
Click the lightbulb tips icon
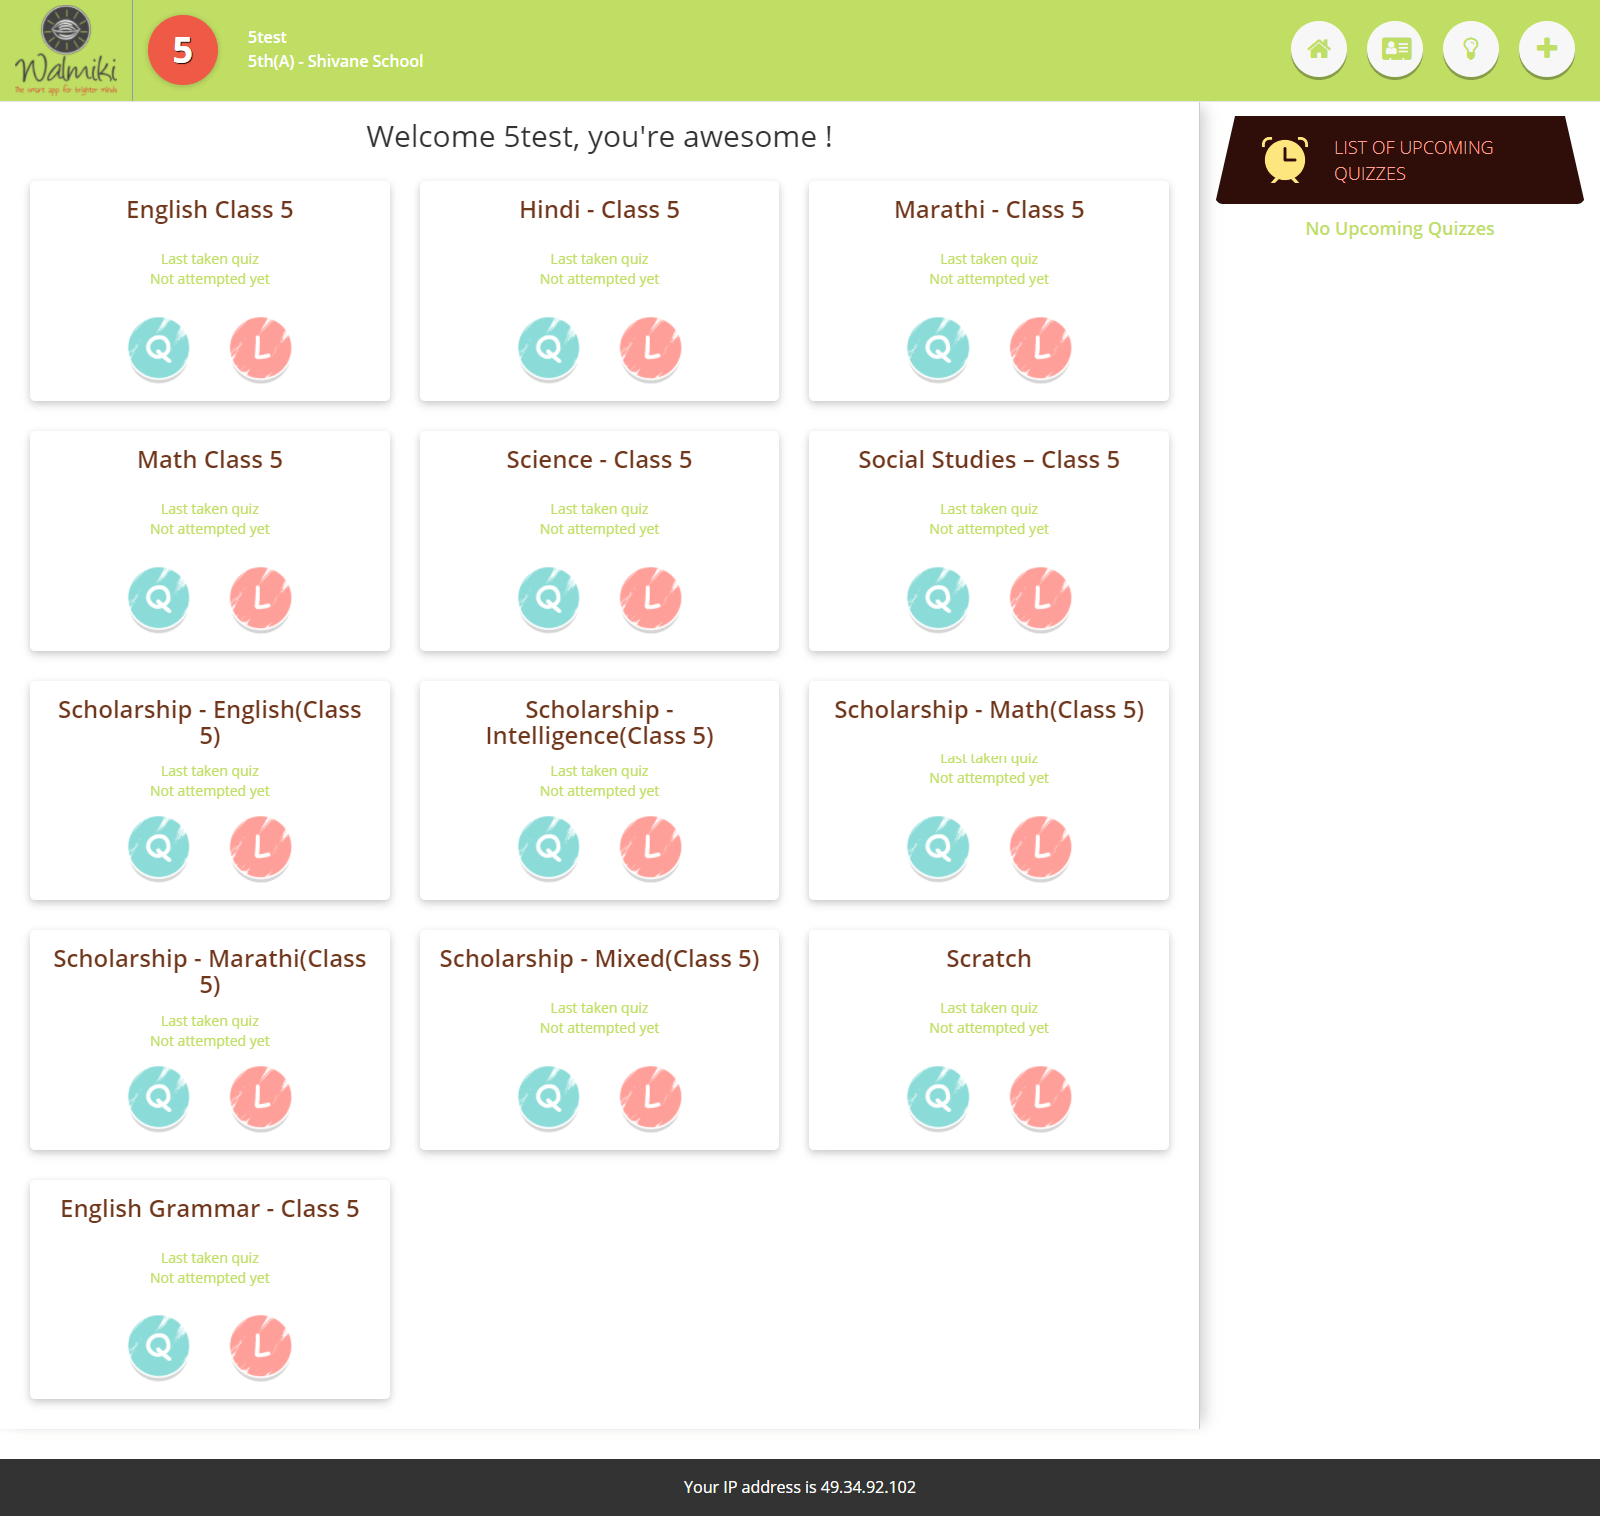click(x=1471, y=48)
